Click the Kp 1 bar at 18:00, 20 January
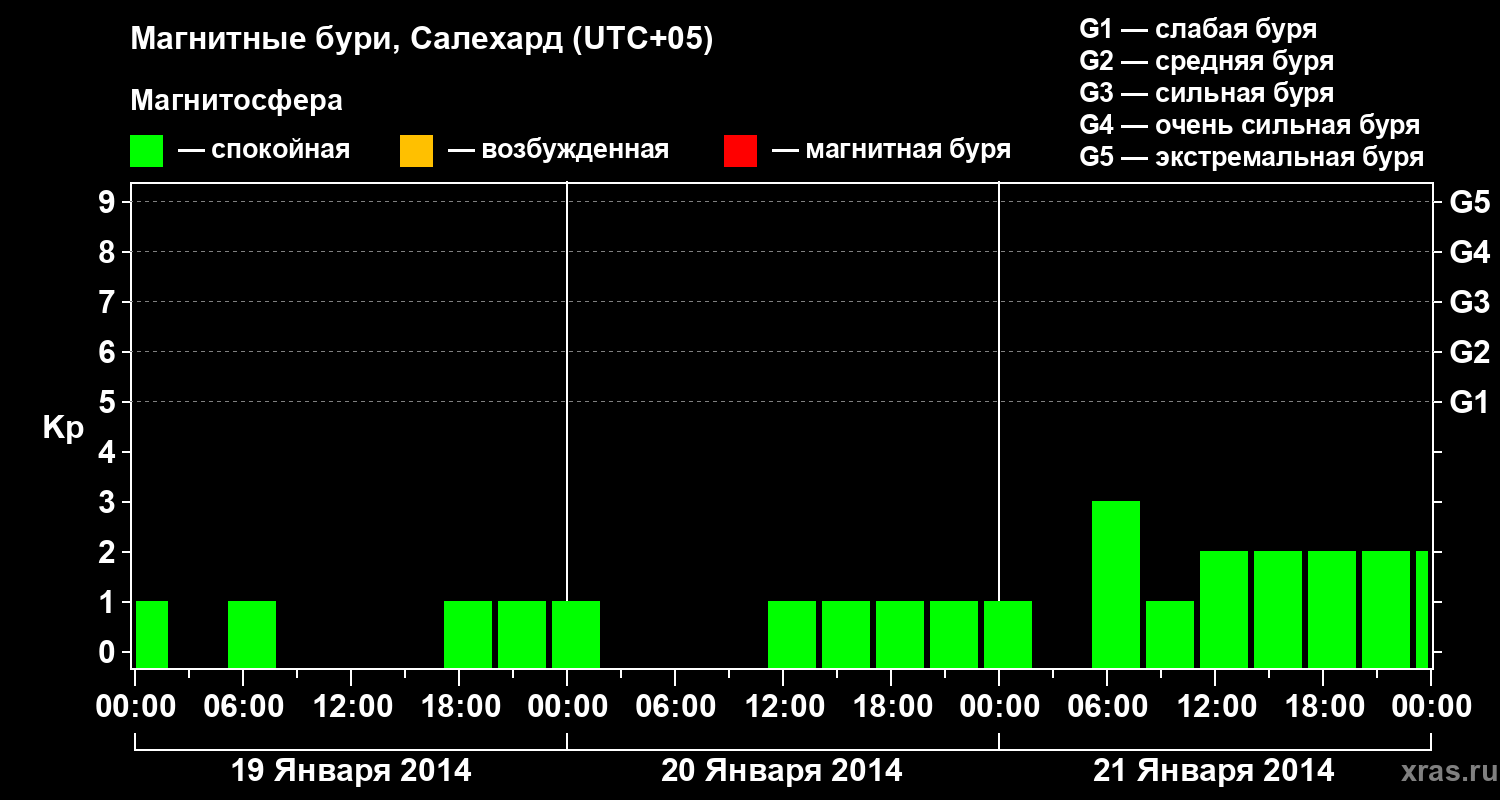 point(900,634)
